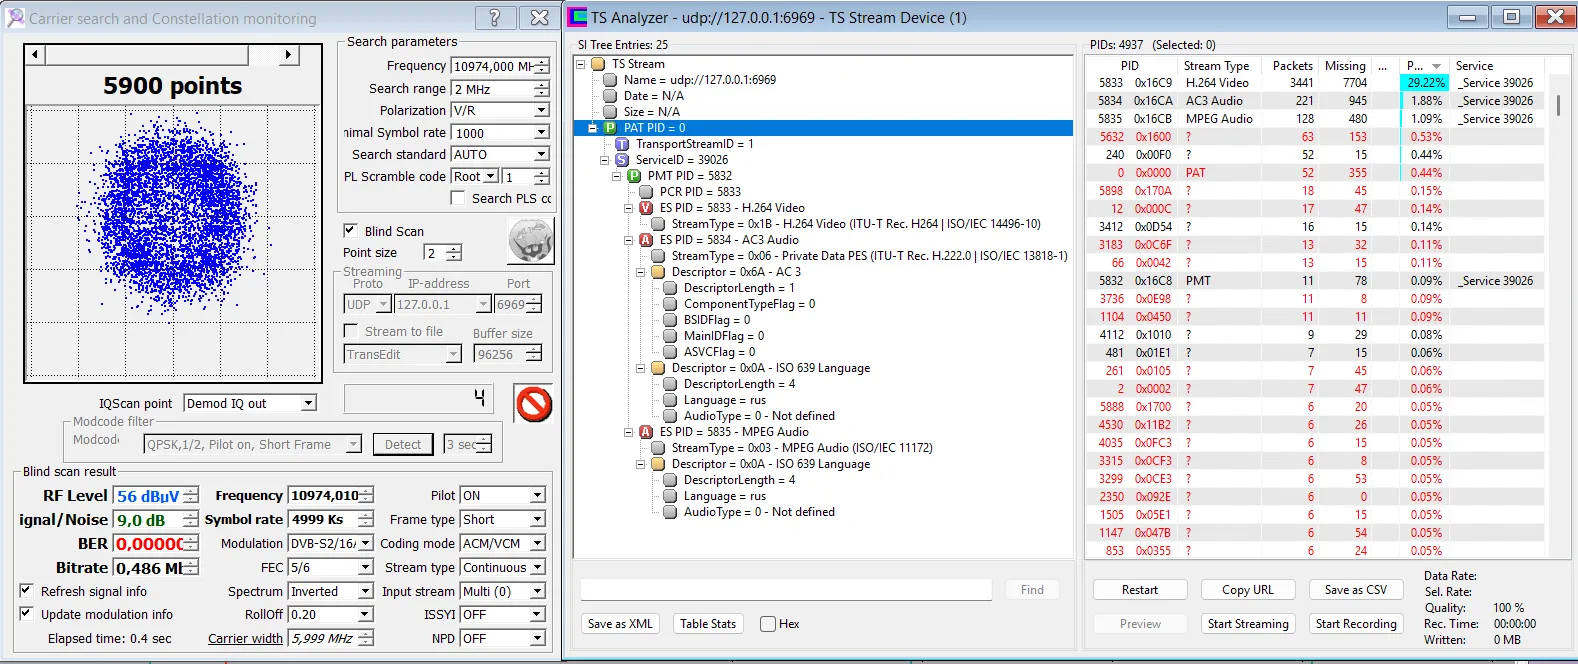Screen dimensions: 1578x664
Task: Enable the Hex checkbox
Action: point(768,624)
